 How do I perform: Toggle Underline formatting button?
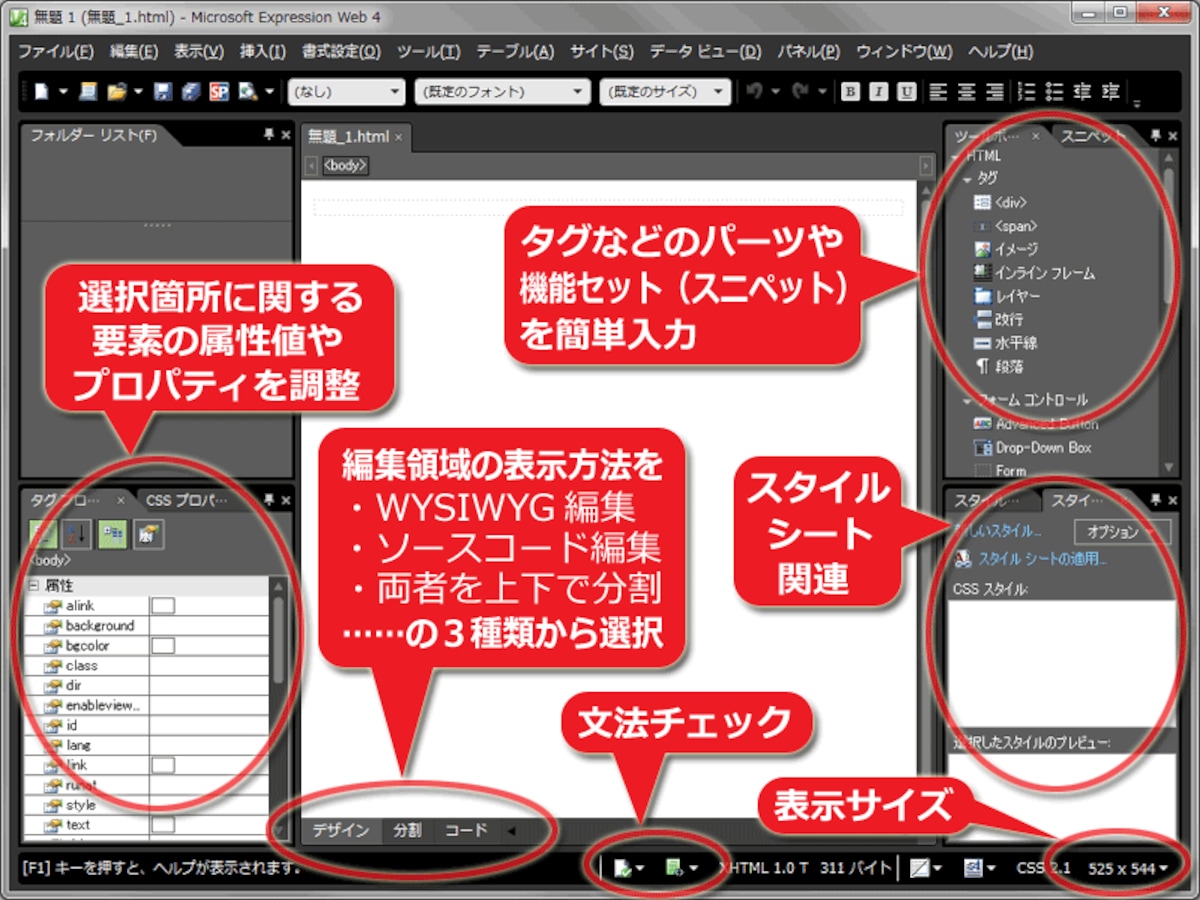(x=906, y=92)
